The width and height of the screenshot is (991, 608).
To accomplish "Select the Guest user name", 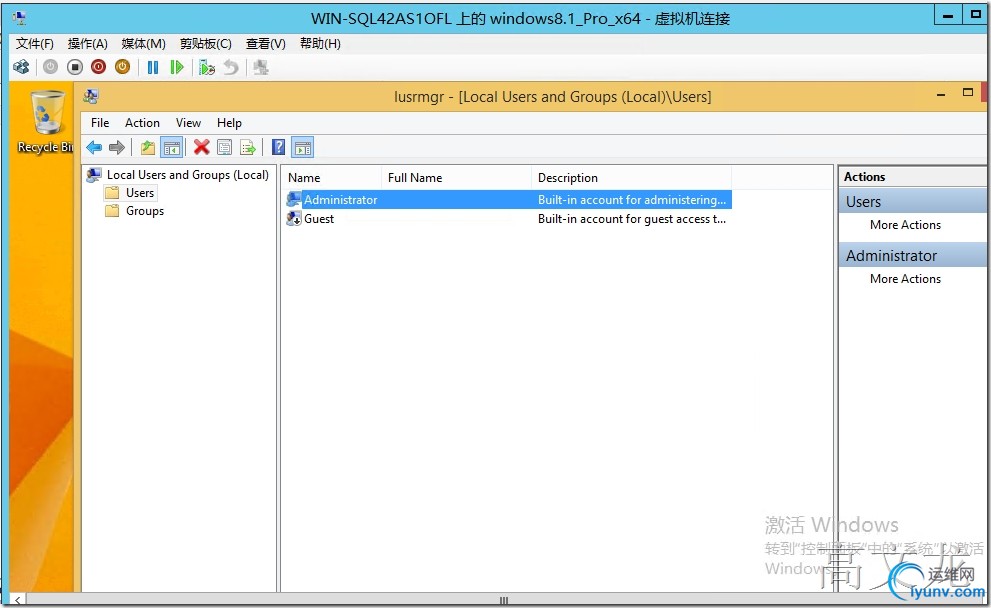I will tap(319, 219).
